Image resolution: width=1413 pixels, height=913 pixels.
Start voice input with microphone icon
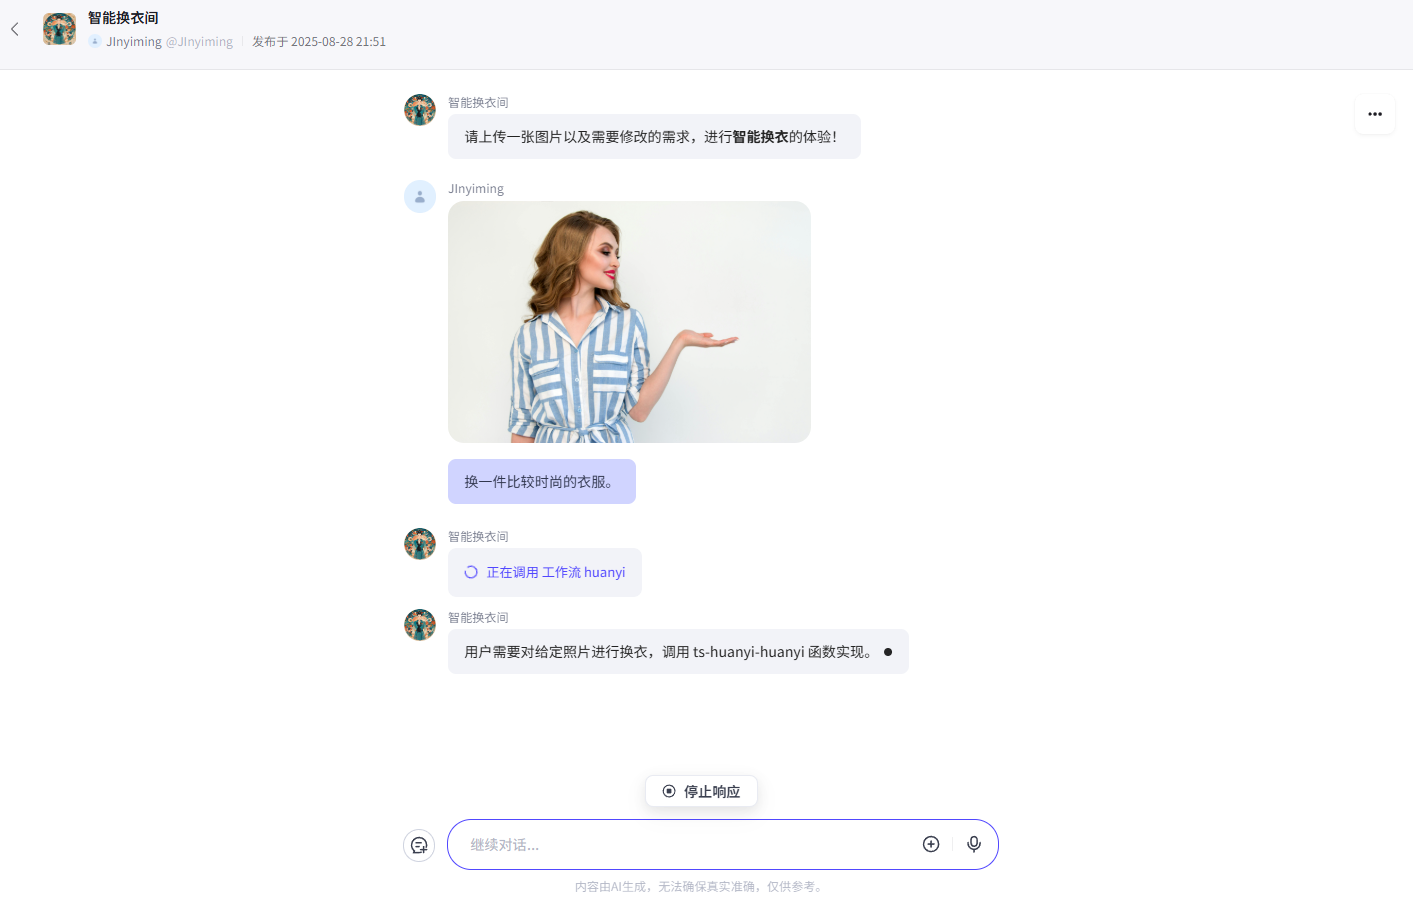tap(974, 844)
